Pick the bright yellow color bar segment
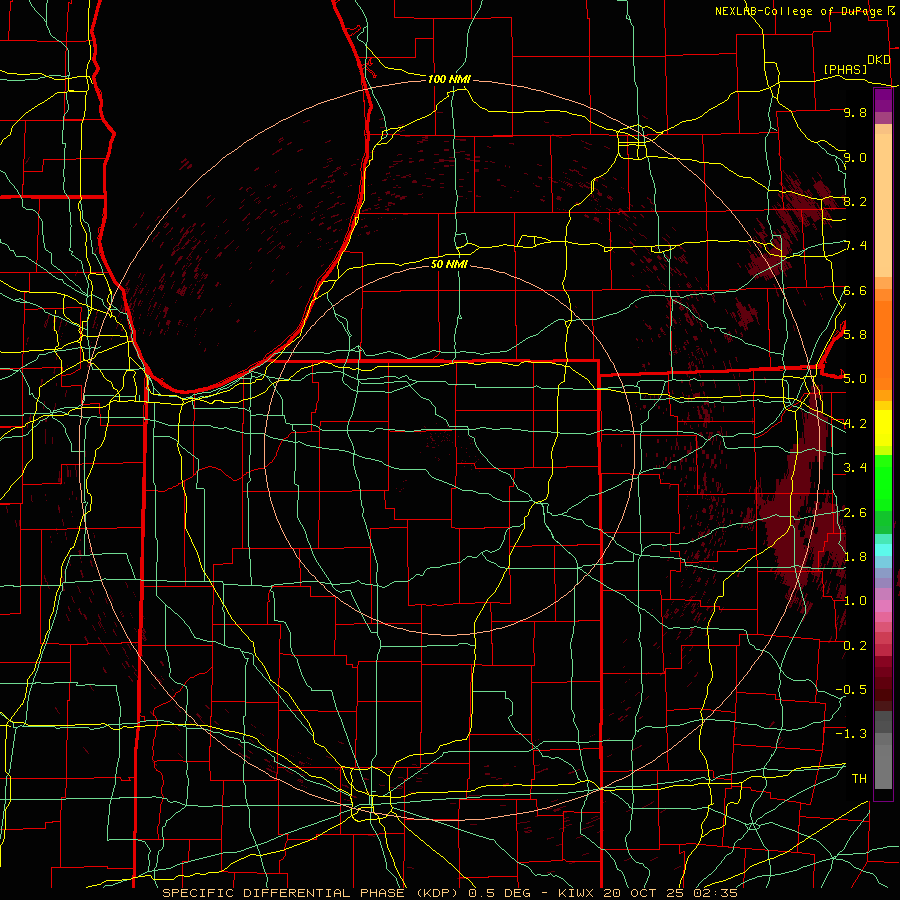Image resolution: width=900 pixels, height=900 pixels. (x=883, y=428)
